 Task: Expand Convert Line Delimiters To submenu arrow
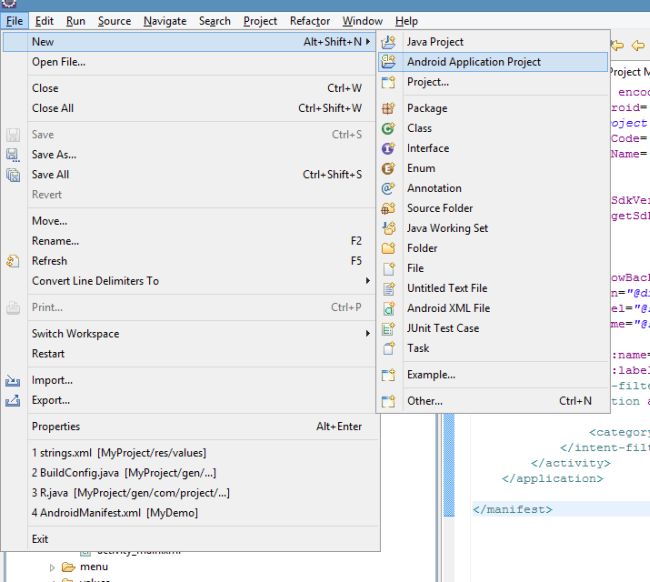[x=368, y=281]
